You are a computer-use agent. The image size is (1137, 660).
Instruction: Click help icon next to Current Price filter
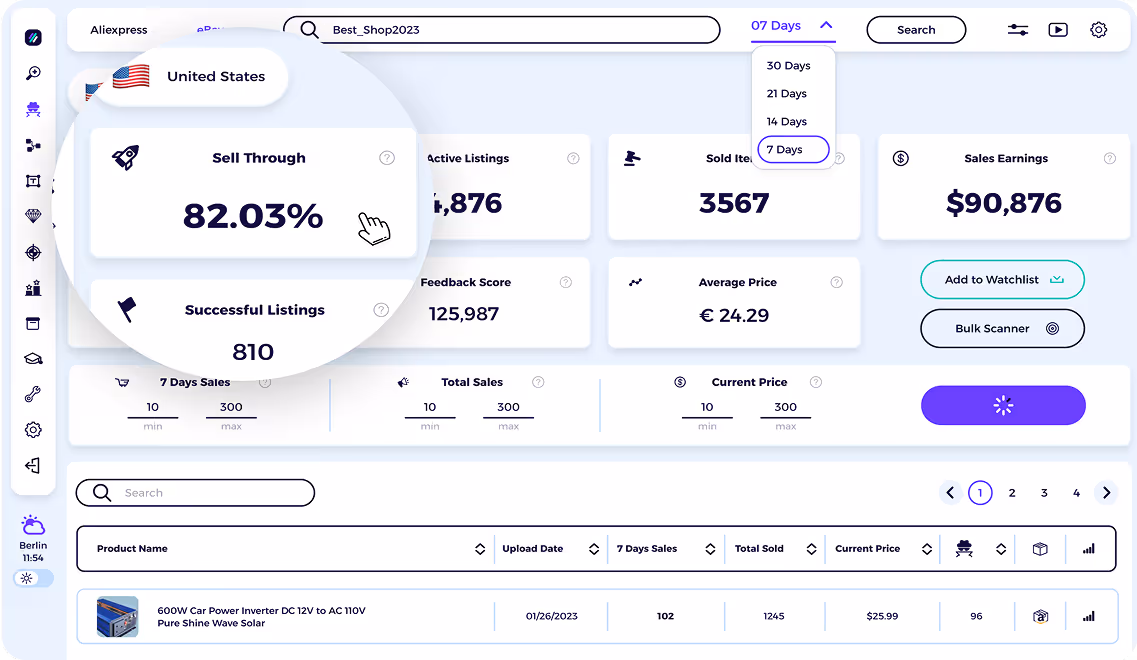pyautogui.click(x=816, y=382)
